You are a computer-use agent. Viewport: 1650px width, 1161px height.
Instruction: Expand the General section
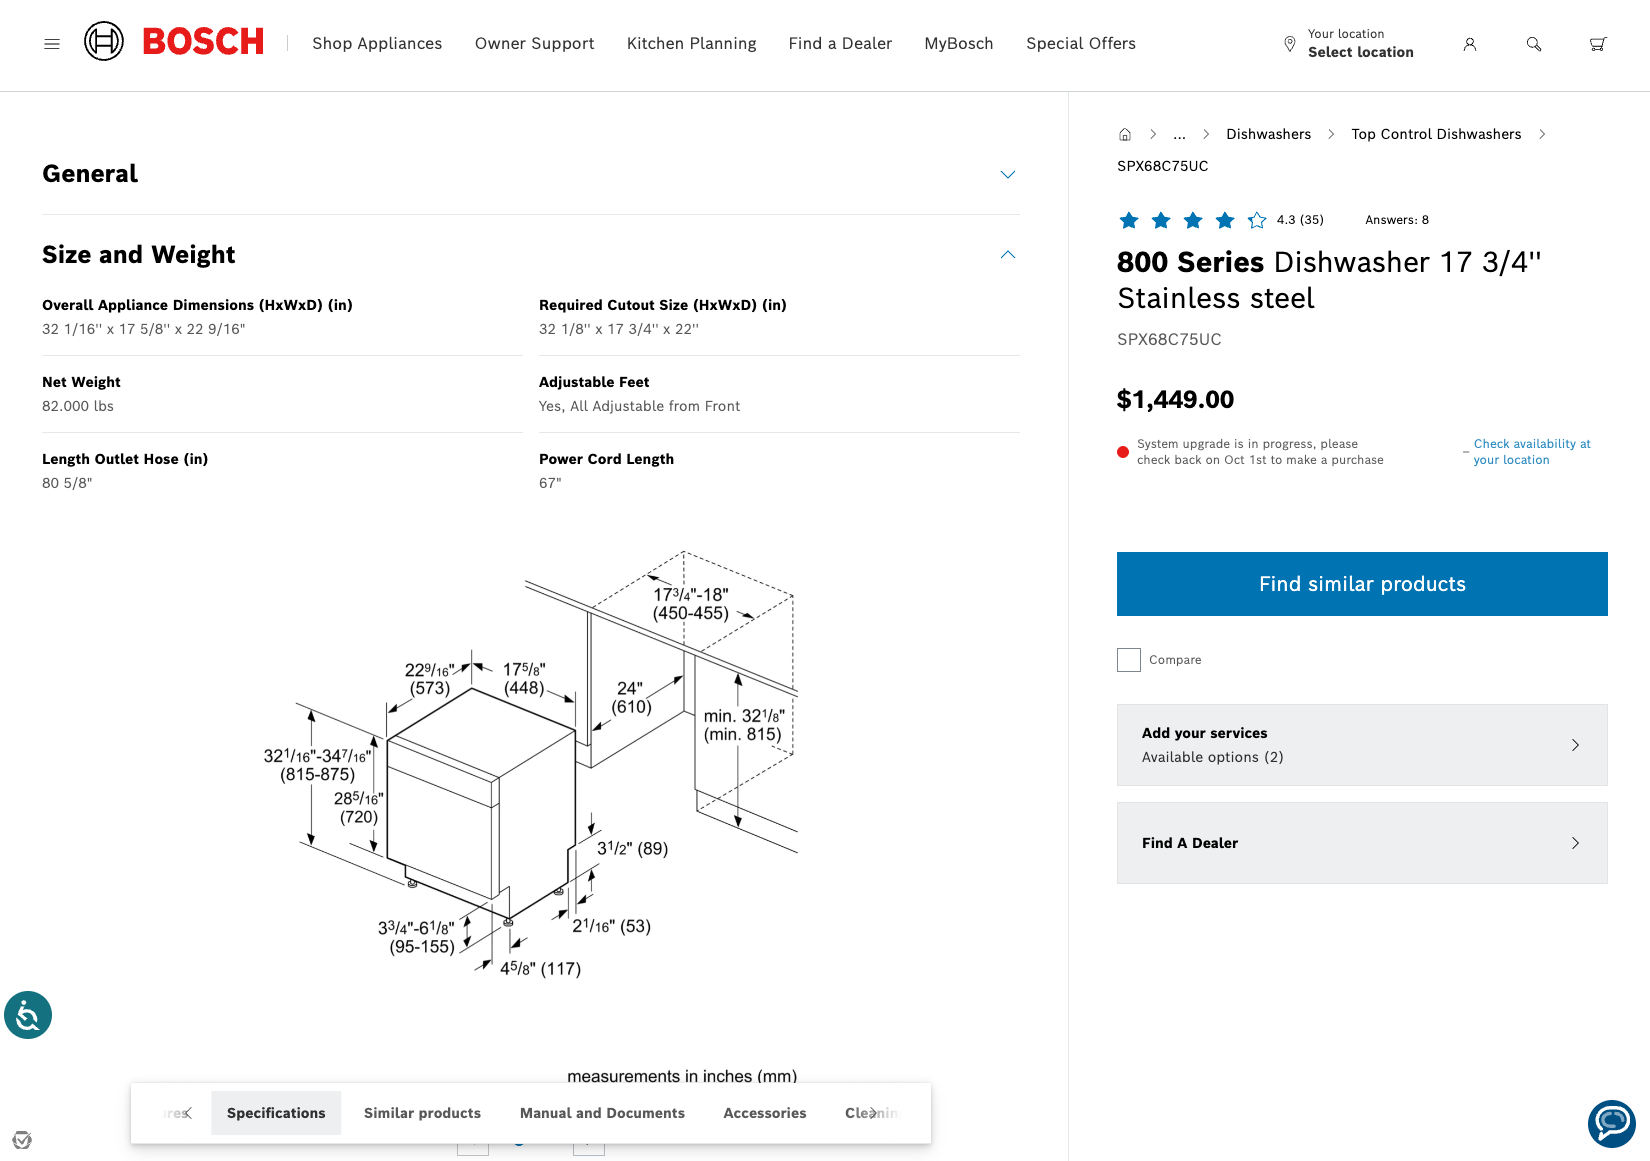tap(1007, 174)
